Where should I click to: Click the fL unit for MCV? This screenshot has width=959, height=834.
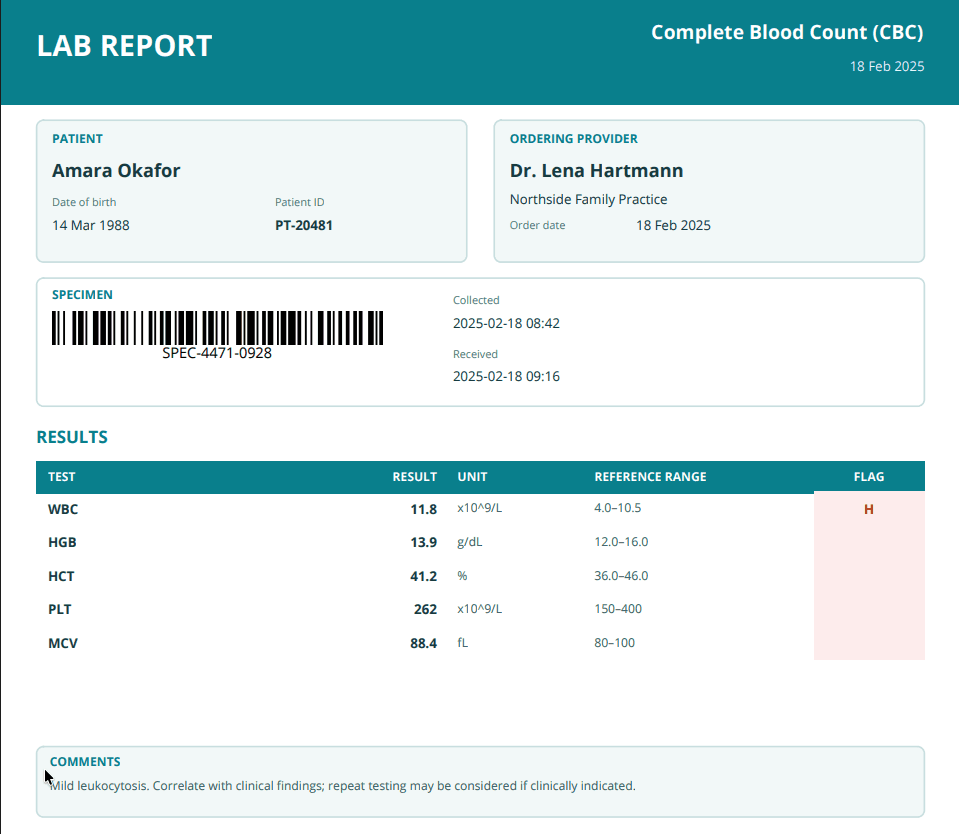point(462,643)
